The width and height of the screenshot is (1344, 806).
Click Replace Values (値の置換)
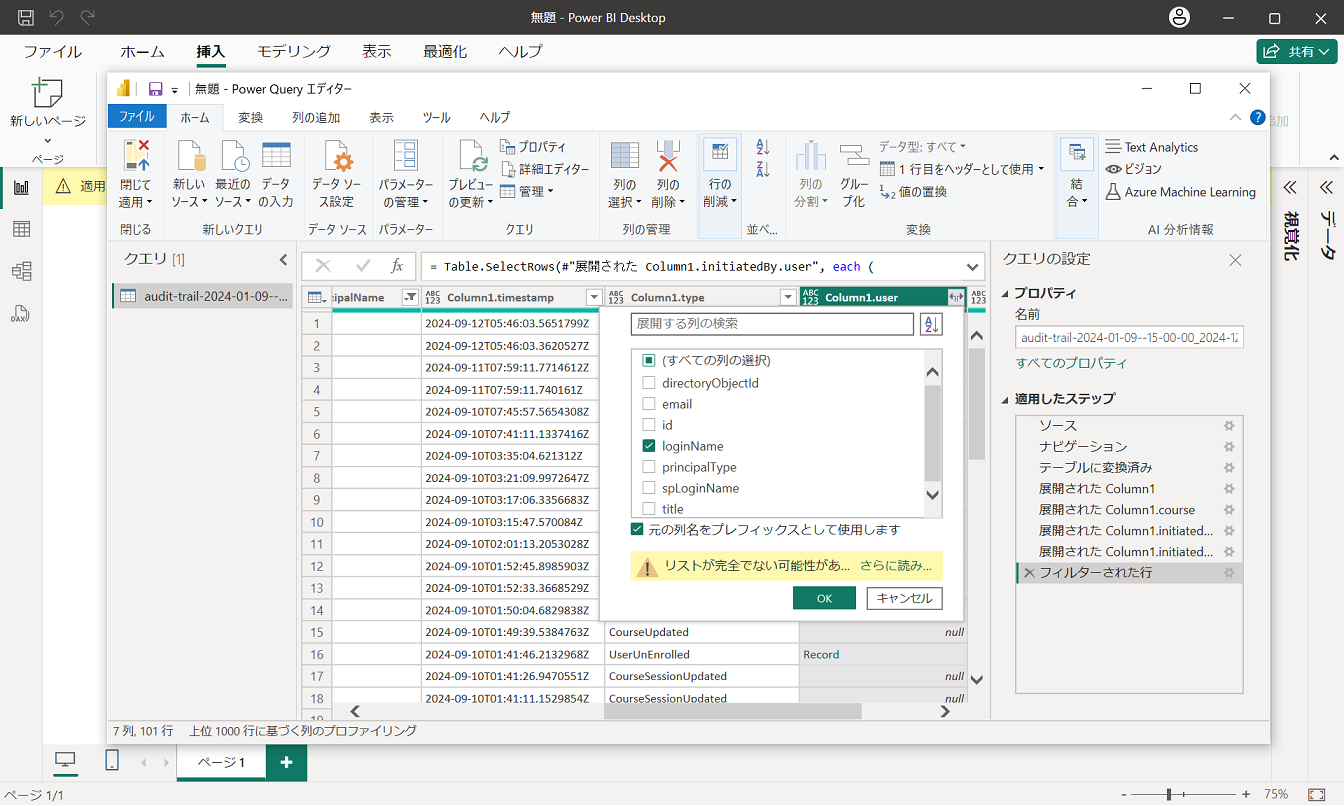(x=913, y=191)
